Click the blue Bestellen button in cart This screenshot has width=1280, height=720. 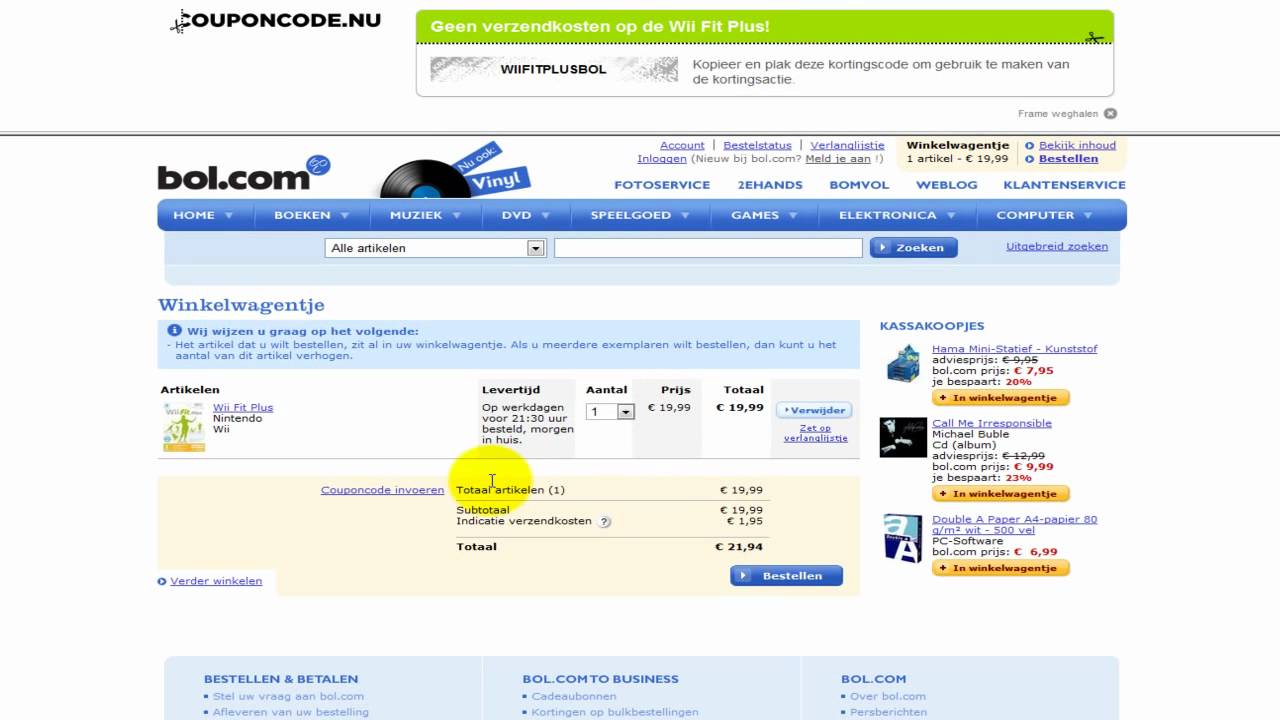(787, 576)
